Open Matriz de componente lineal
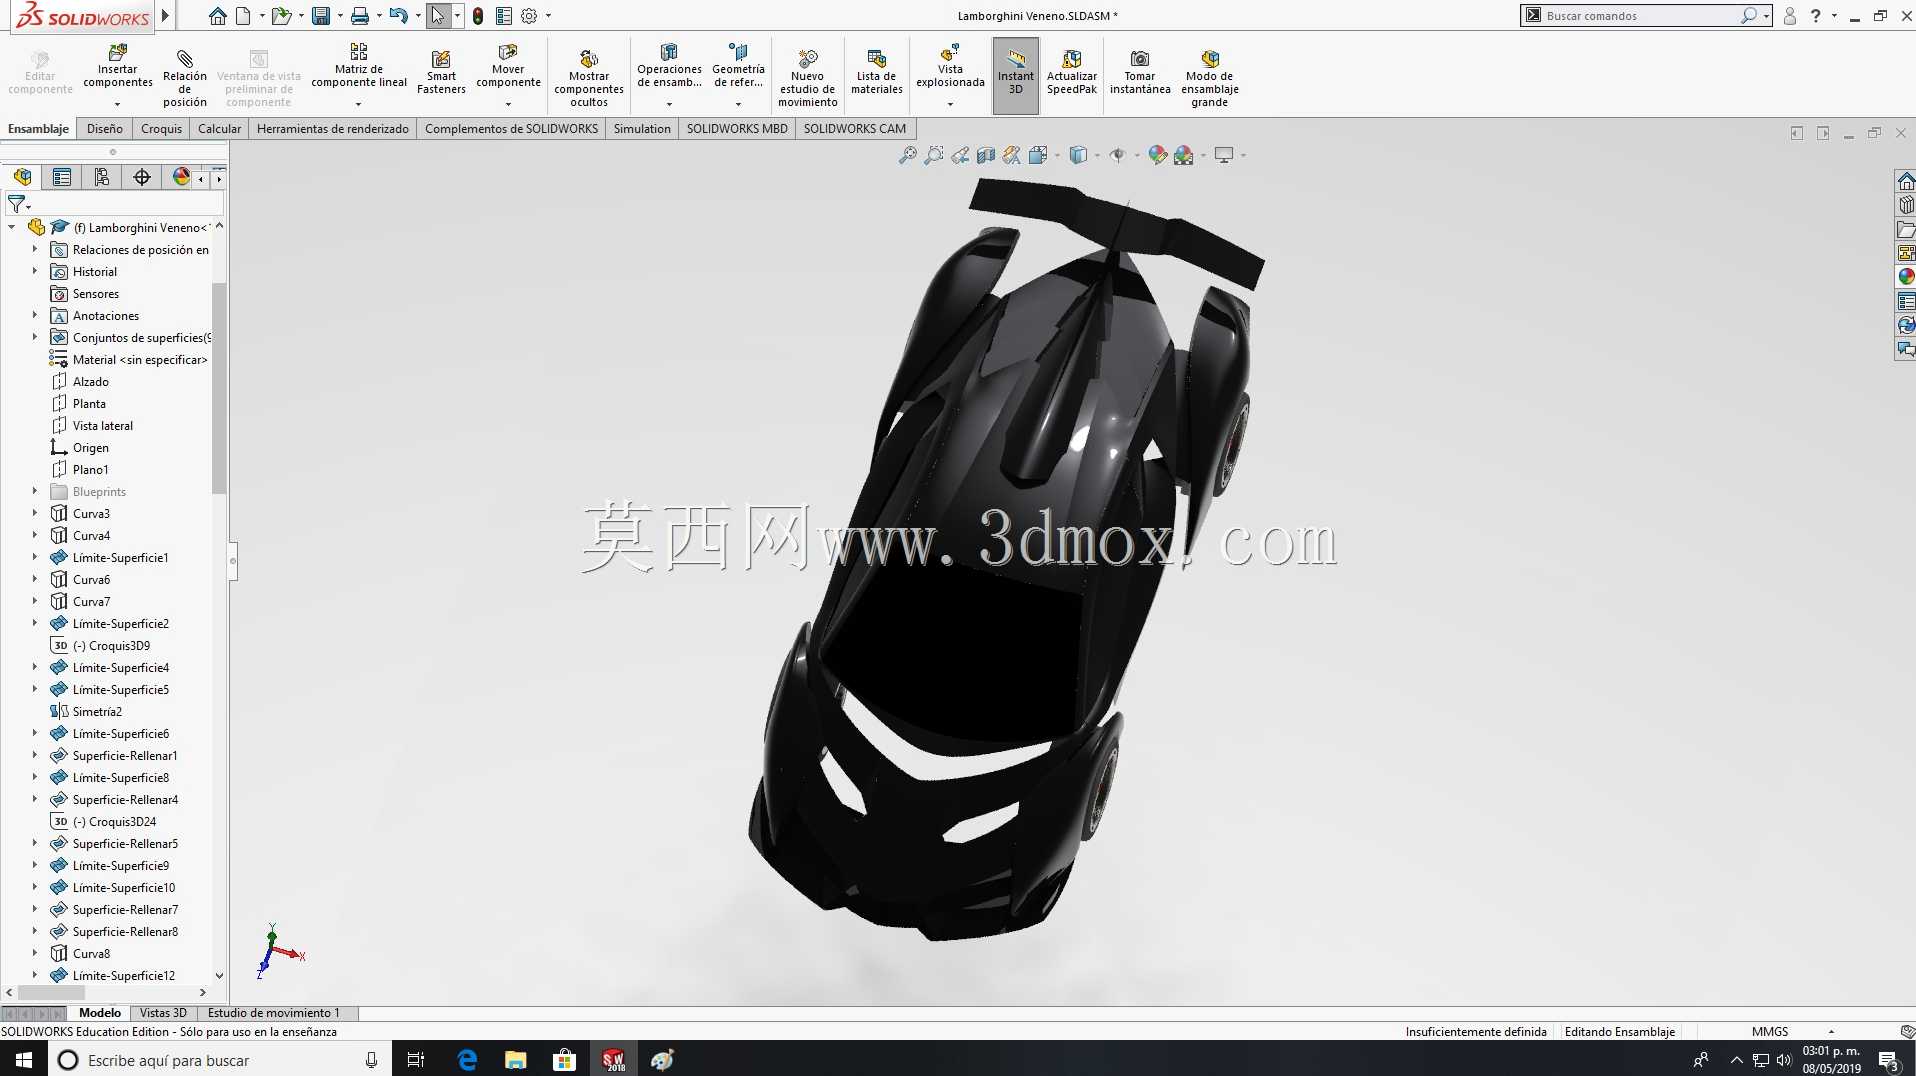Viewport: 1916px width, 1076px height. point(359,66)
